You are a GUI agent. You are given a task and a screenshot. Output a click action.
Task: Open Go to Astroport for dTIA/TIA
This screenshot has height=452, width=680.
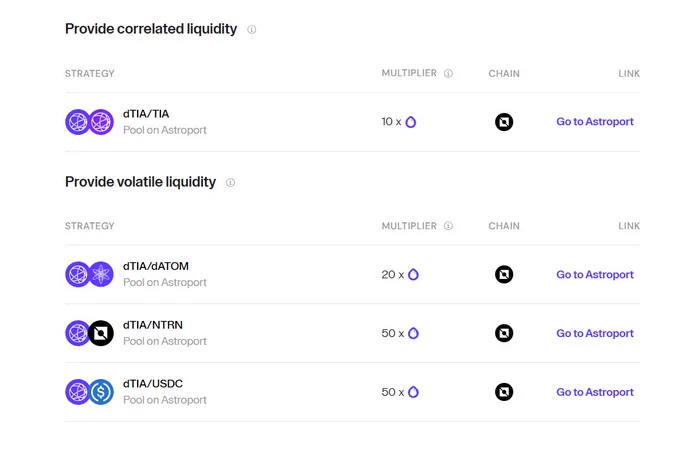click(x=595, y=122)
